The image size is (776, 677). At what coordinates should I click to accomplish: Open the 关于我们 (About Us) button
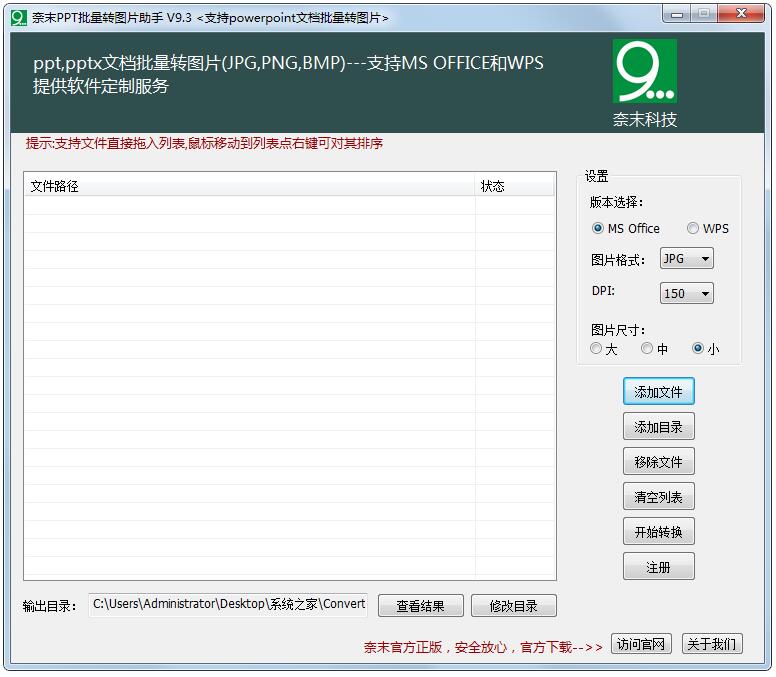point(712,644)
